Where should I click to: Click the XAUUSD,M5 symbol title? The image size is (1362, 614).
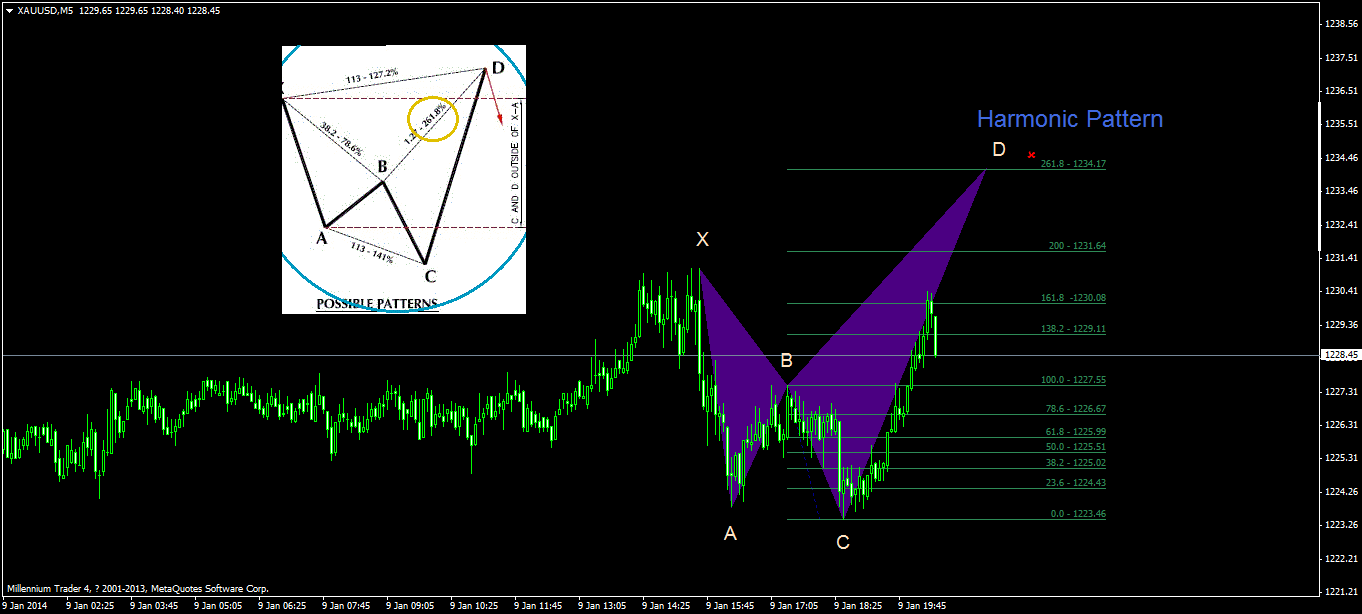(x=45, y=10)
